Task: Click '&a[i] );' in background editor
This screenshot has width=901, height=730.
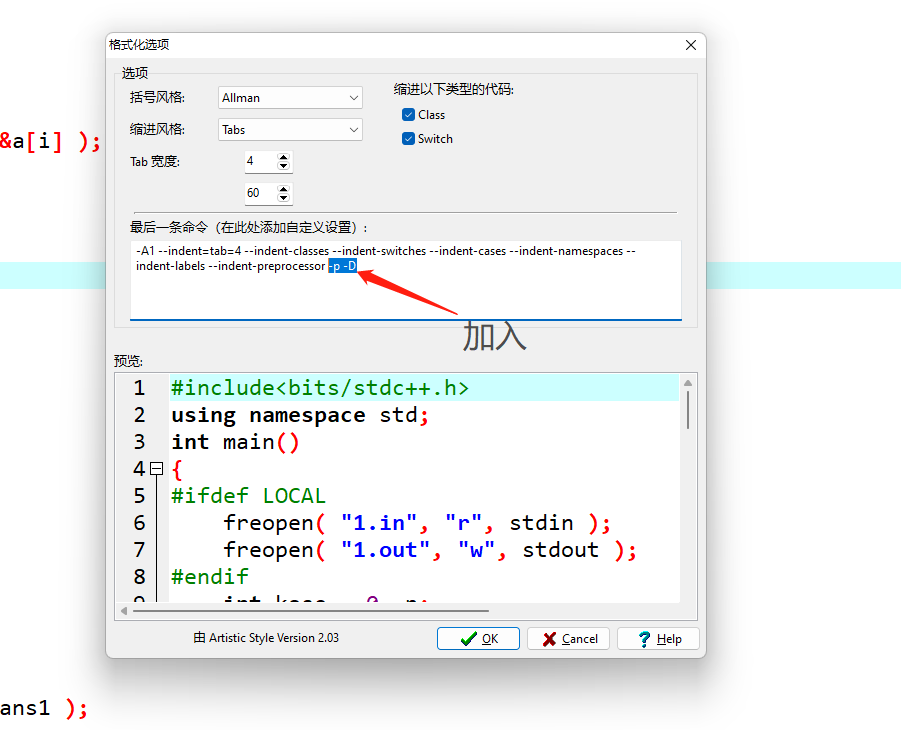Action: 50,141
